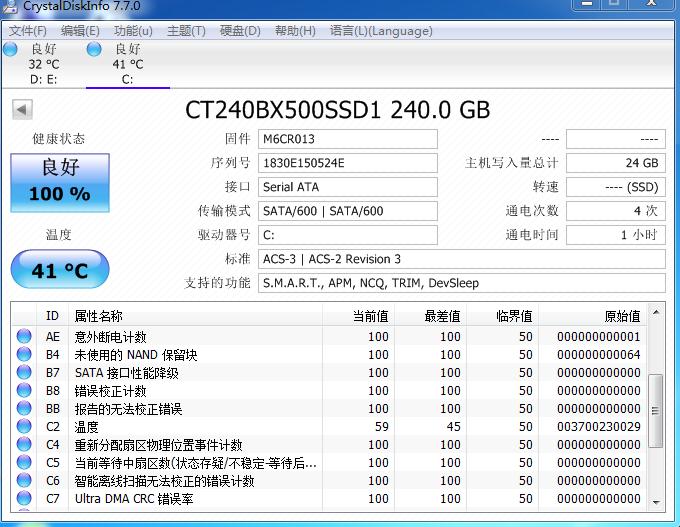
Task: Click the 属性名称 column header
Action: coord(195,316)
